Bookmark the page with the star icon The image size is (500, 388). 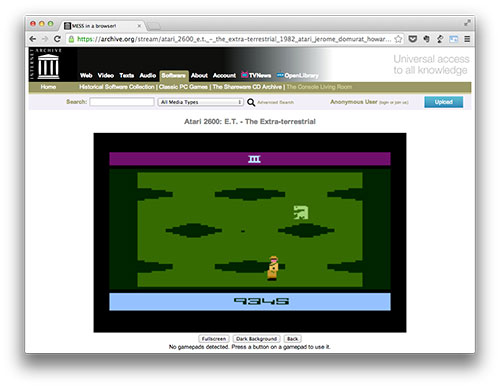[398, 39]
